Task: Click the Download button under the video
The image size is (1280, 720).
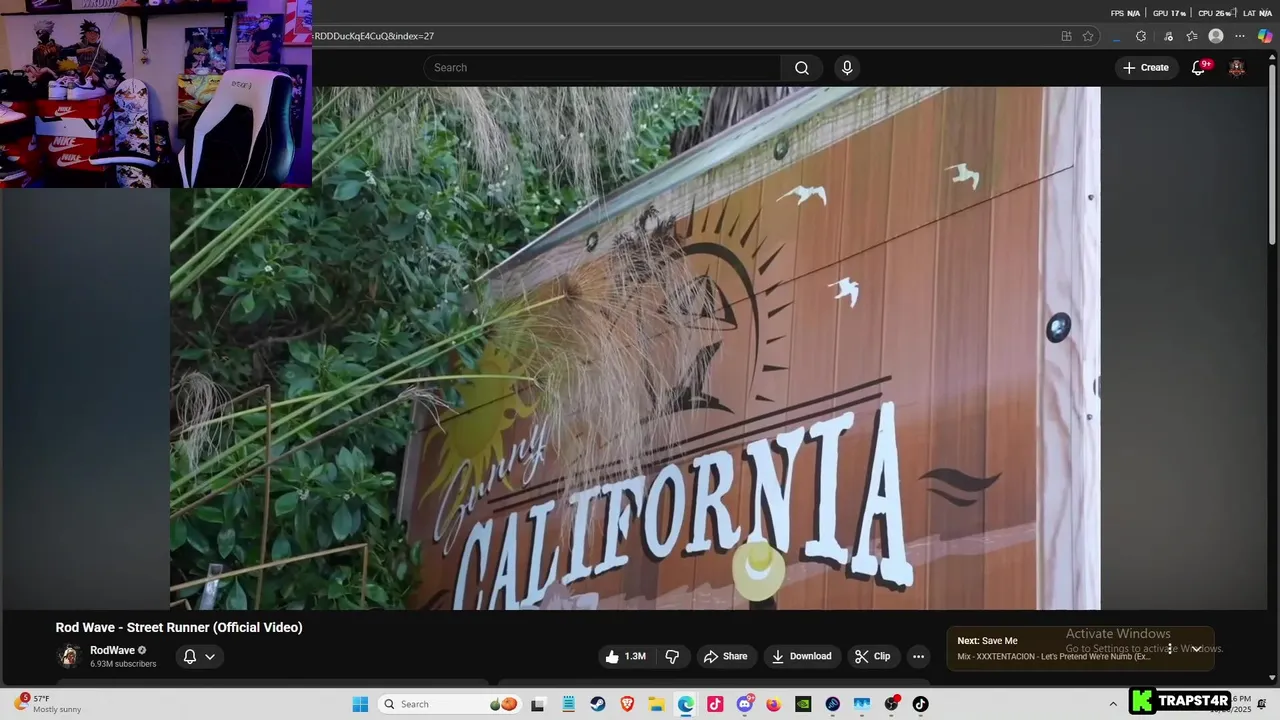Action: click(802, 656)
